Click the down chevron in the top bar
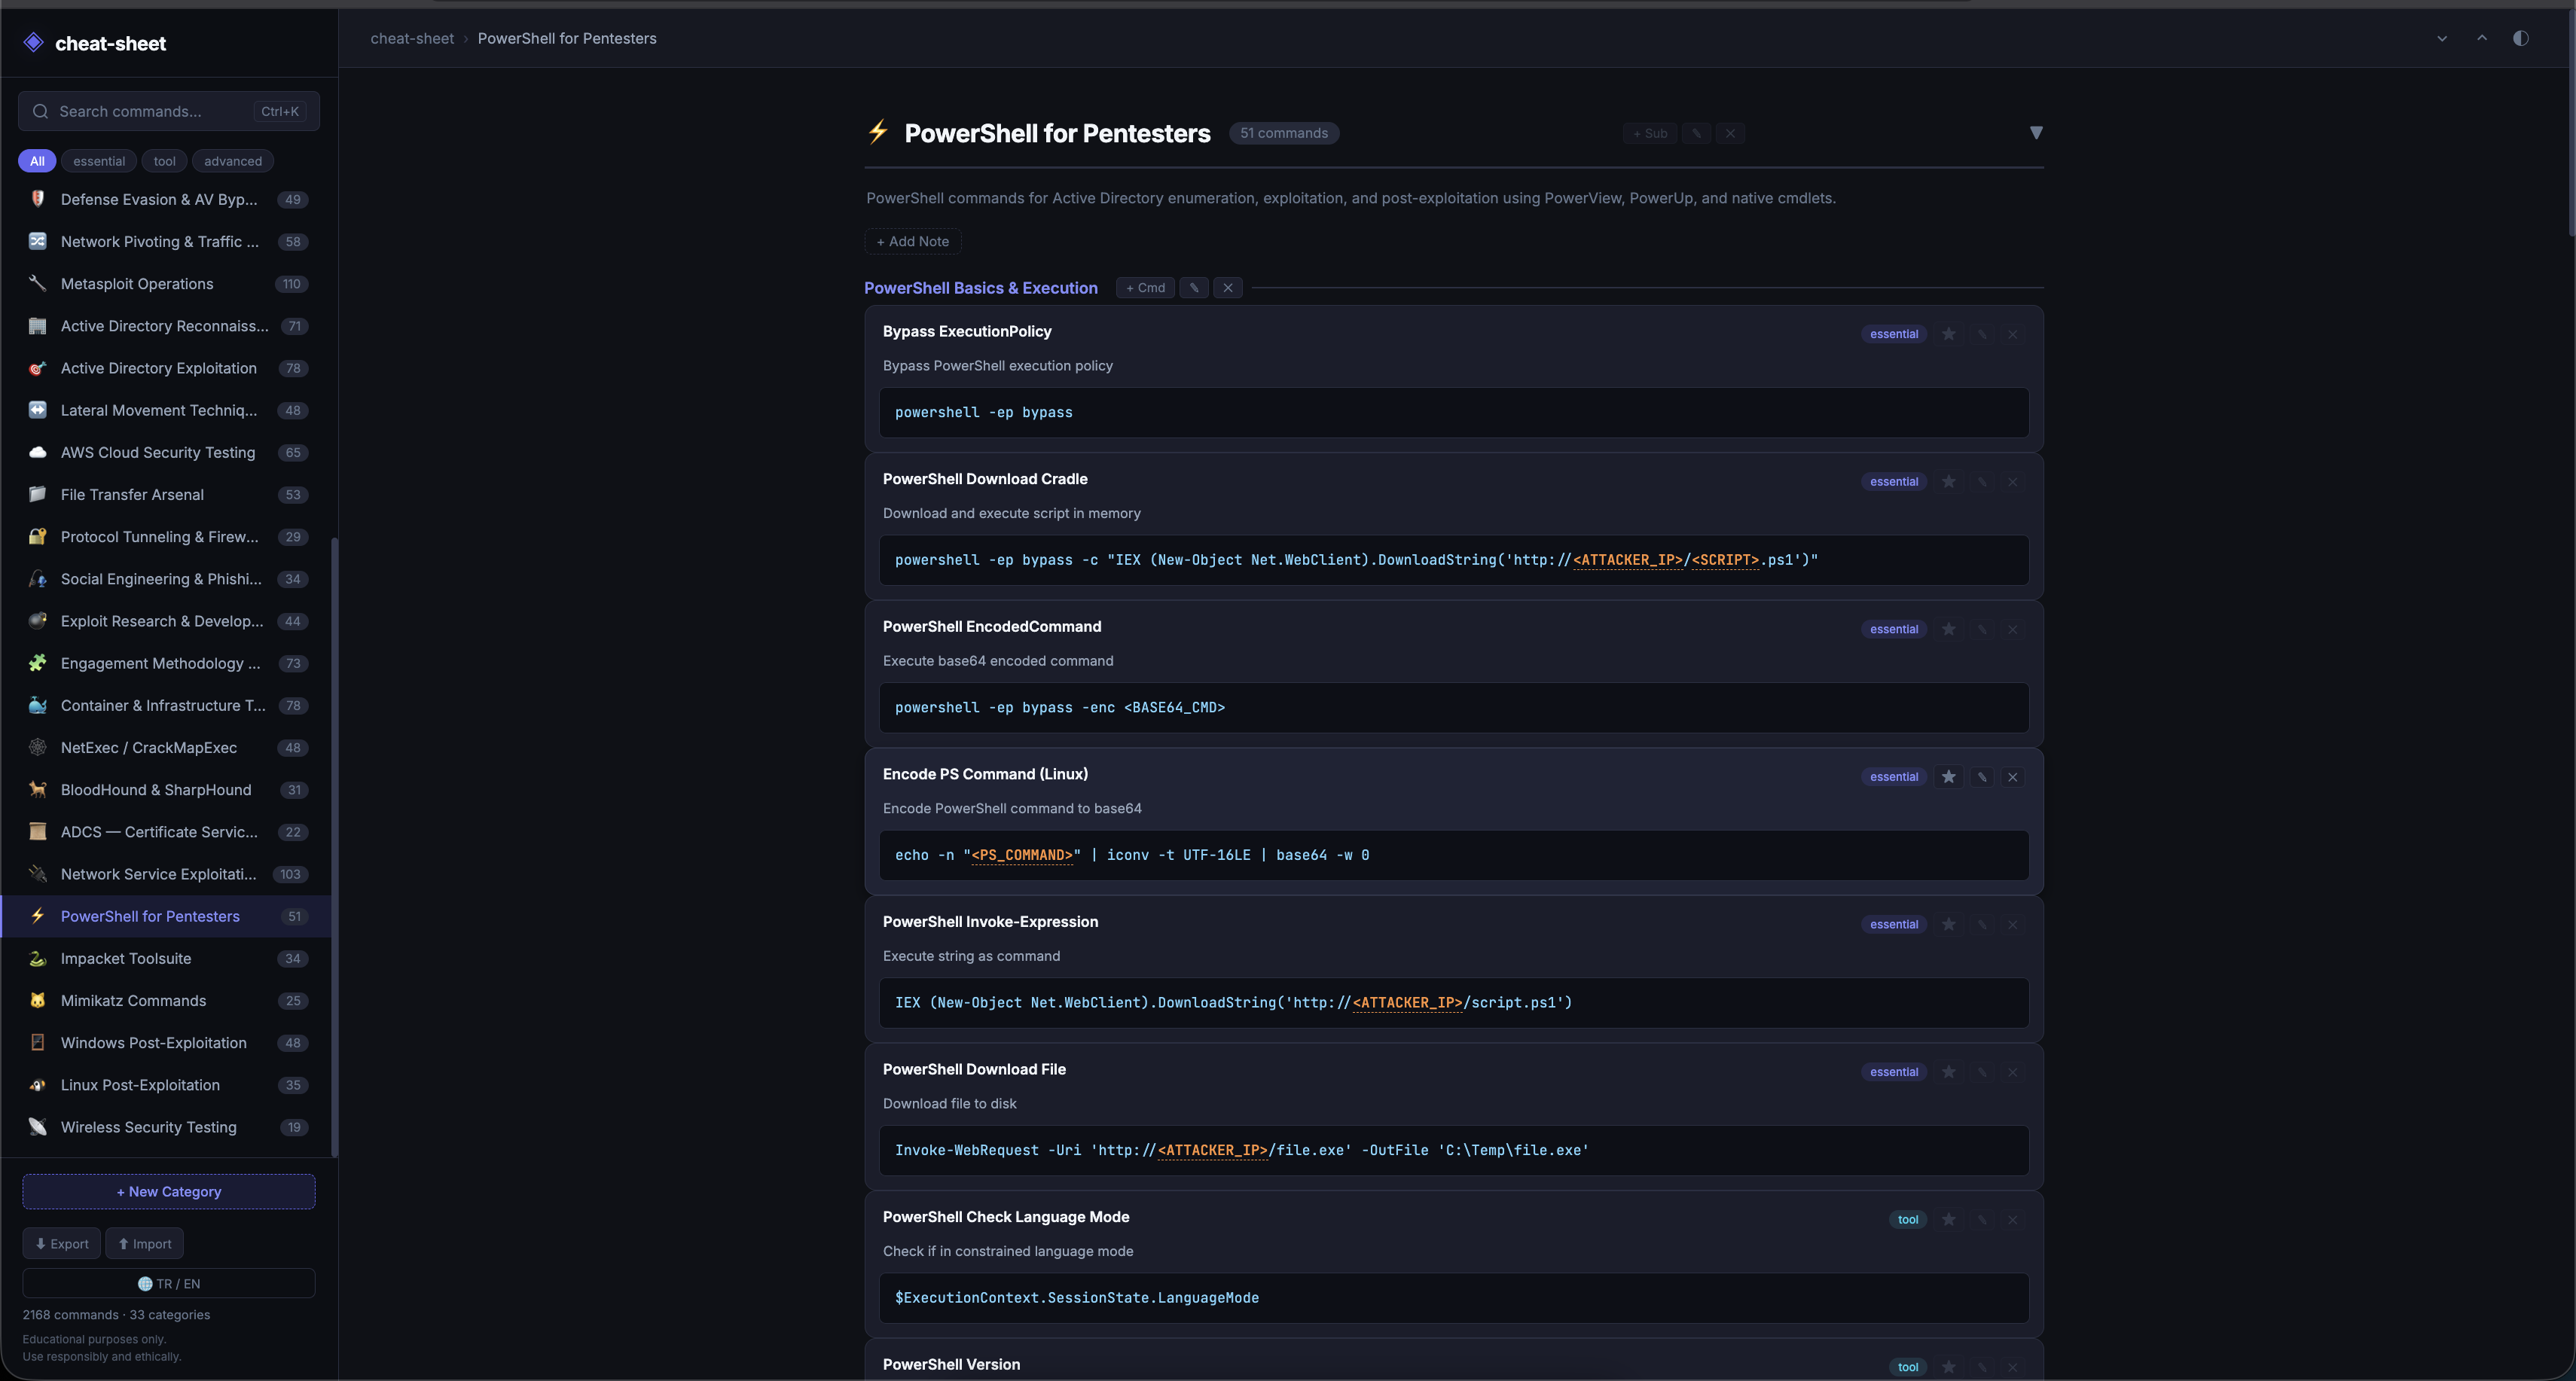Screen dimensions: 2576x1381 [x=2442, y=38]
